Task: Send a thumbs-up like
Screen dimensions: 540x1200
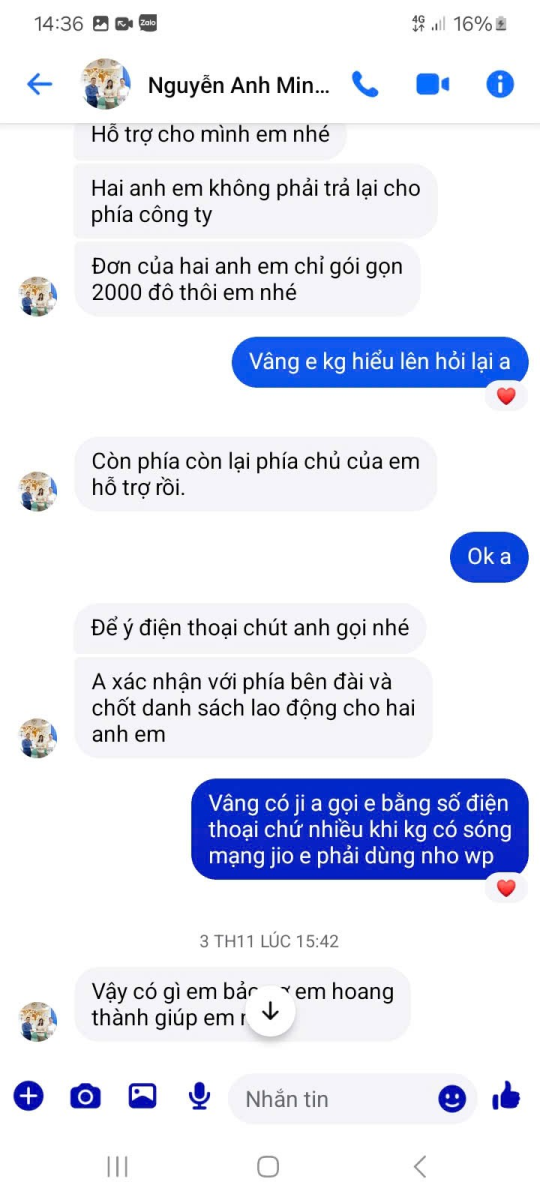Action: (506, 1097)
